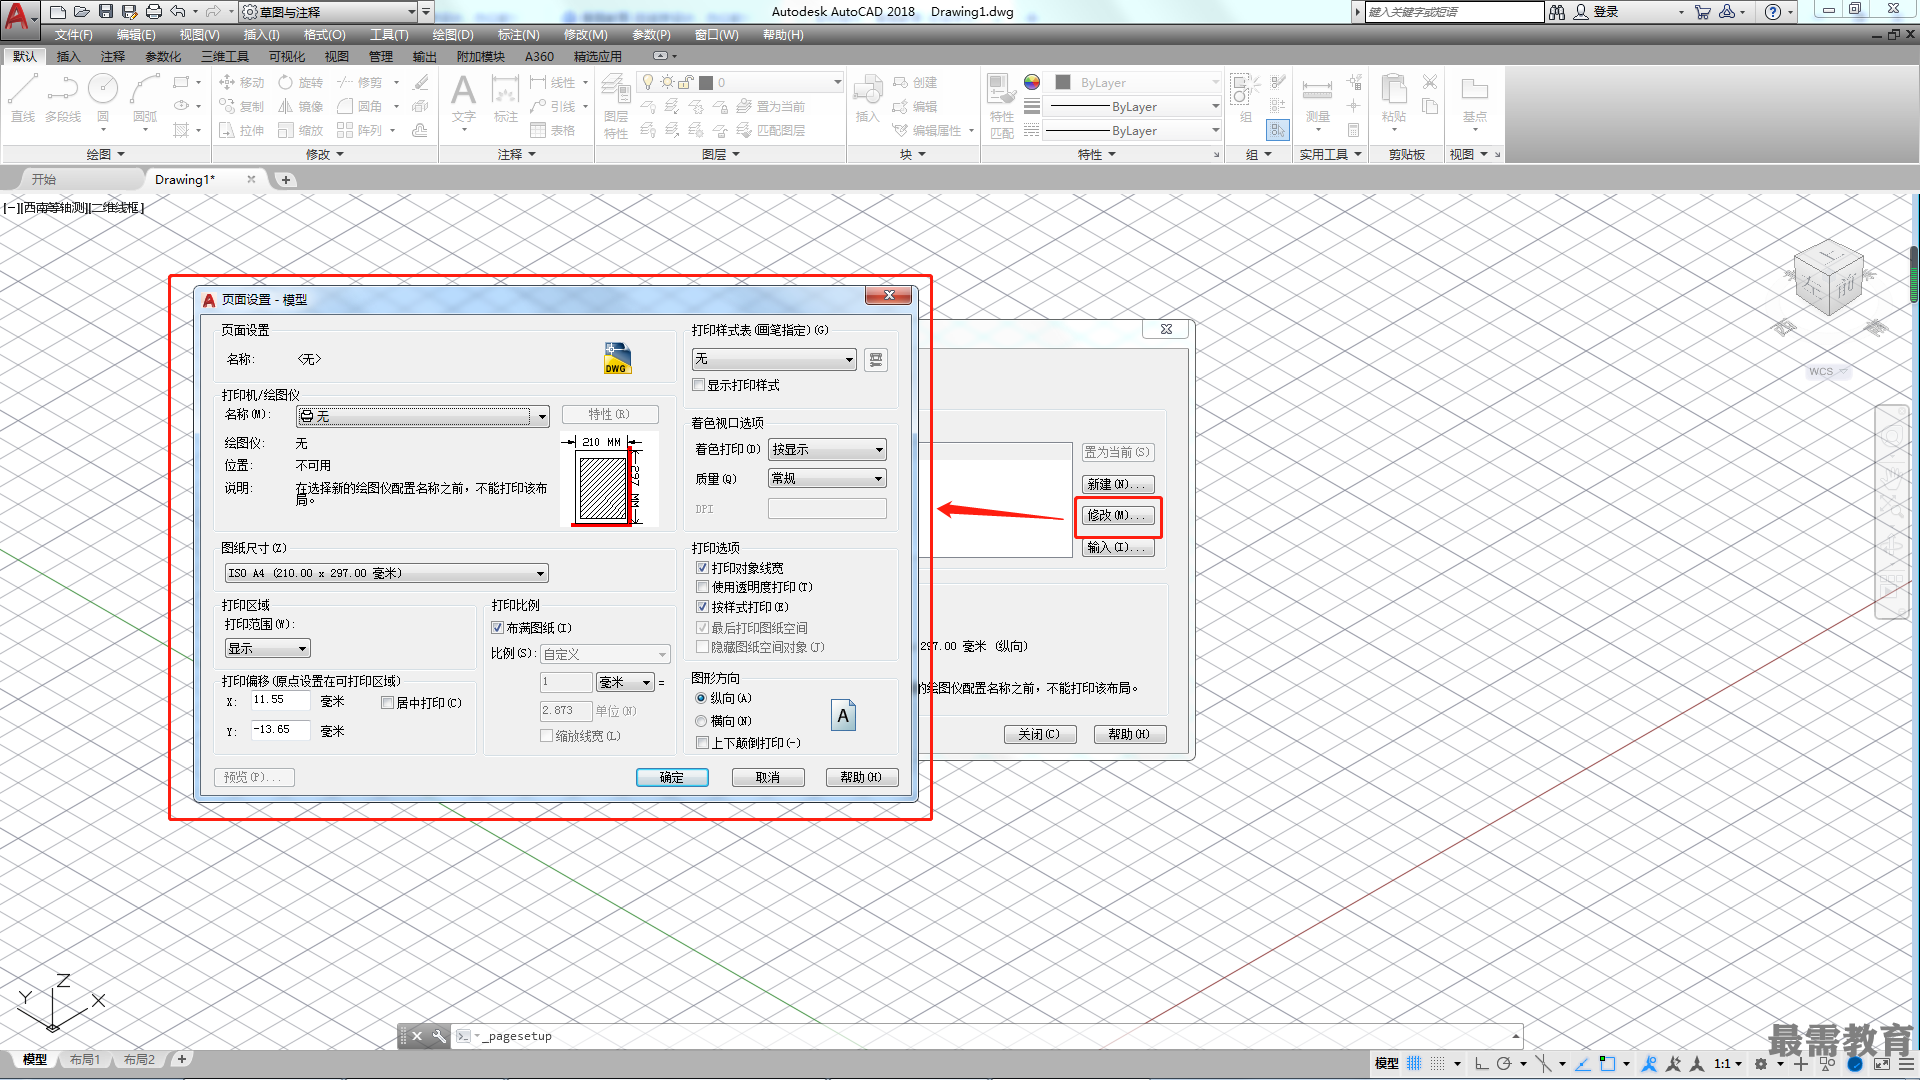Toggle 按样式打印 checkbox
Viewport: 1920px width, 1080px height.
pos(702,607)
